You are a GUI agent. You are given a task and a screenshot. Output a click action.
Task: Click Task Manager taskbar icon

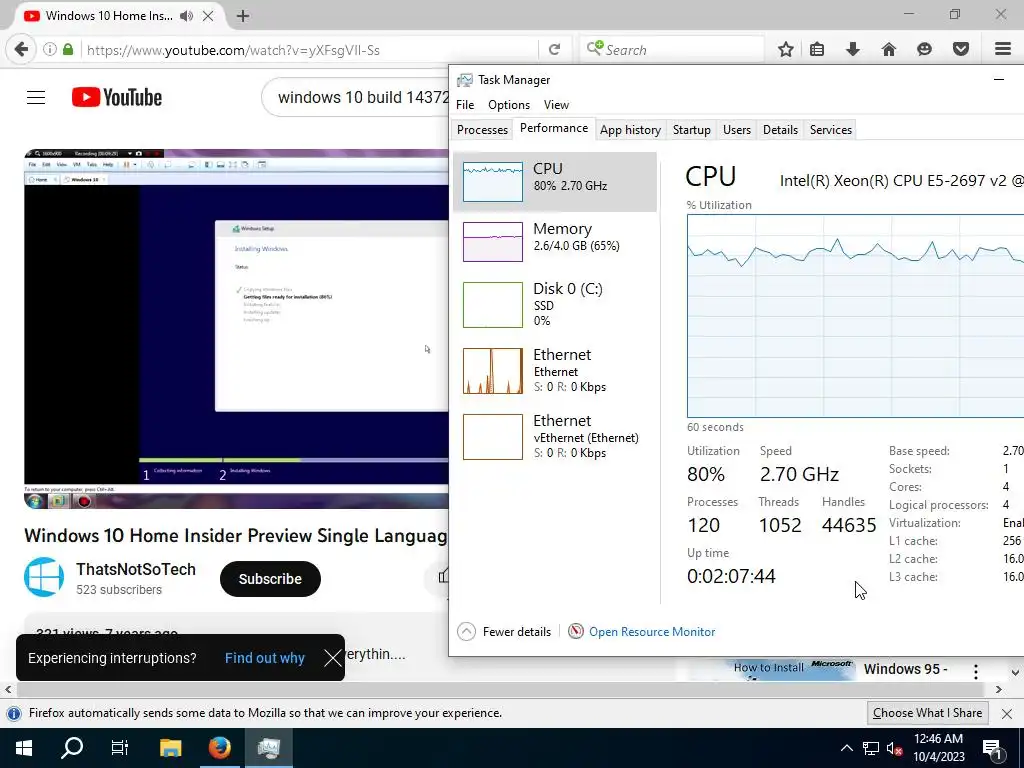[268, 748]
